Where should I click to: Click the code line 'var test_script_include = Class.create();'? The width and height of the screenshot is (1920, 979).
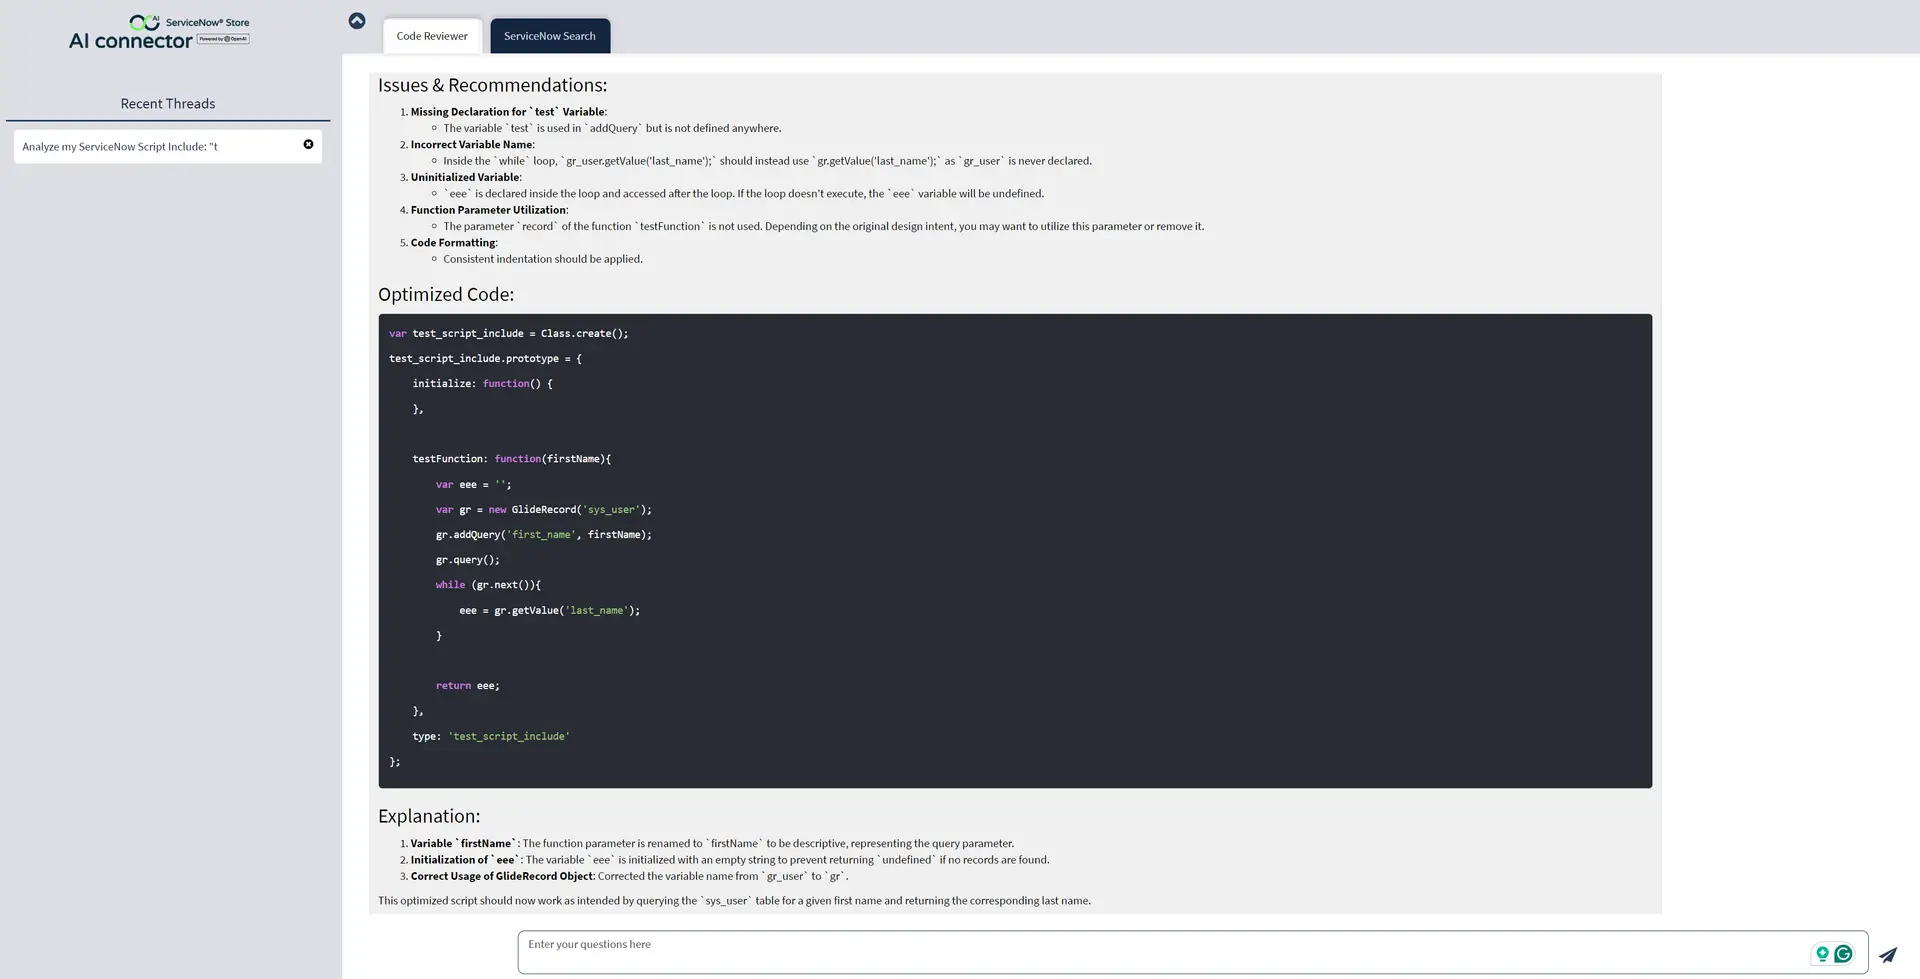point(508,334)
